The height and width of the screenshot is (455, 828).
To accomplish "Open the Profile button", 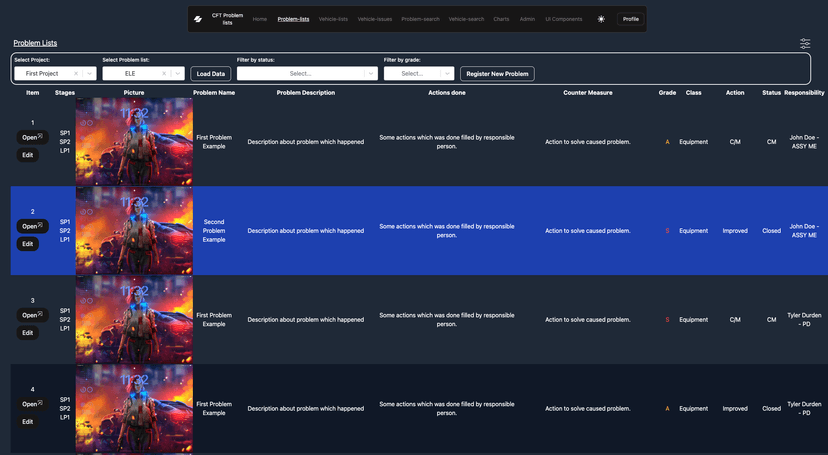I will pos(630,19).
